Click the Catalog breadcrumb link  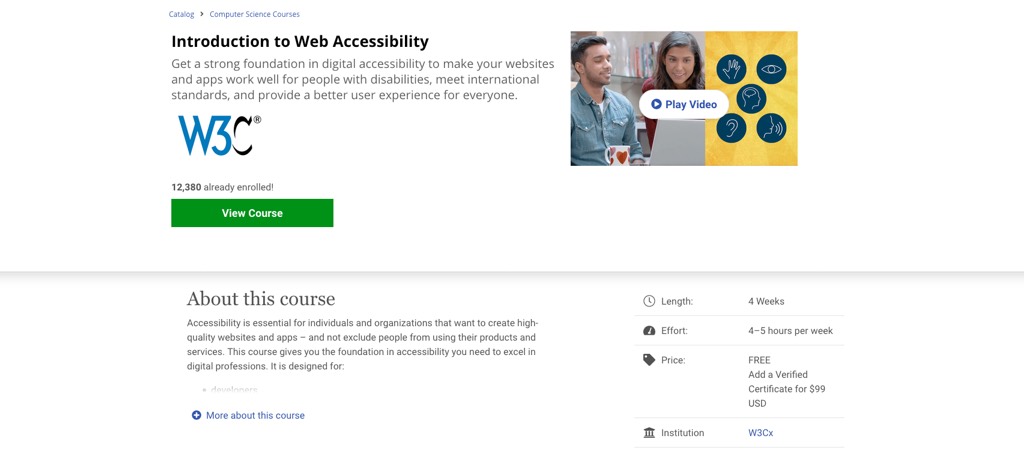click(x=181, y=15)
